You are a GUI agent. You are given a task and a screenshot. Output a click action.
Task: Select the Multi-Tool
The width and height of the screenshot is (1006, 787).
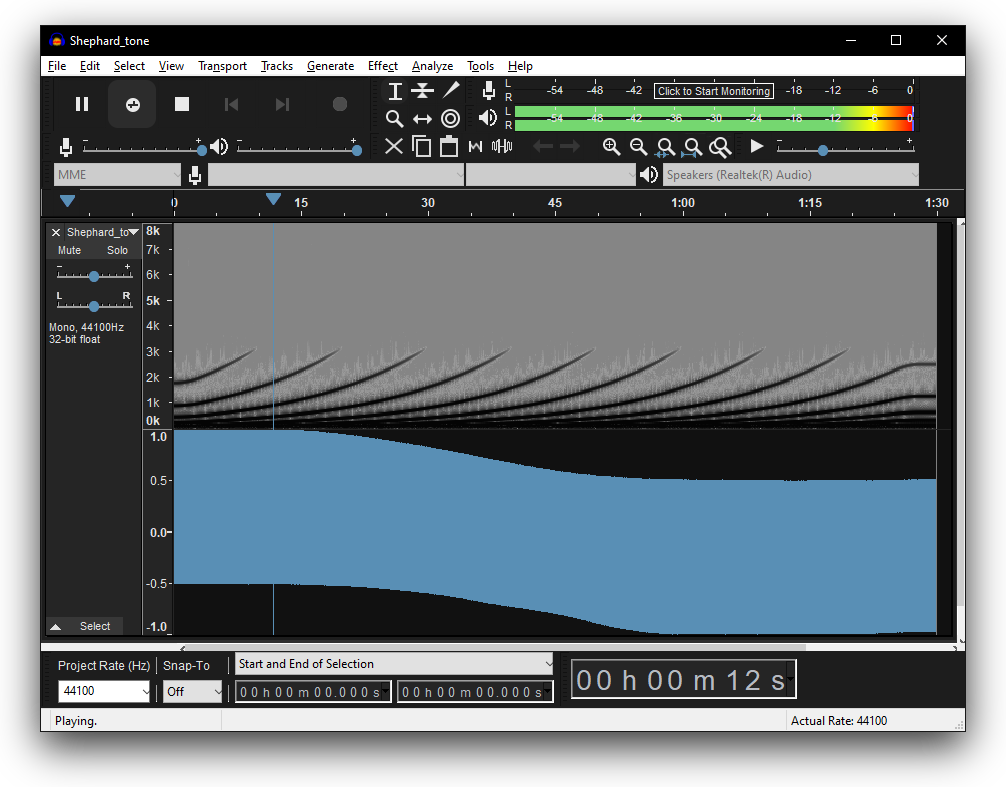[450, 119]
